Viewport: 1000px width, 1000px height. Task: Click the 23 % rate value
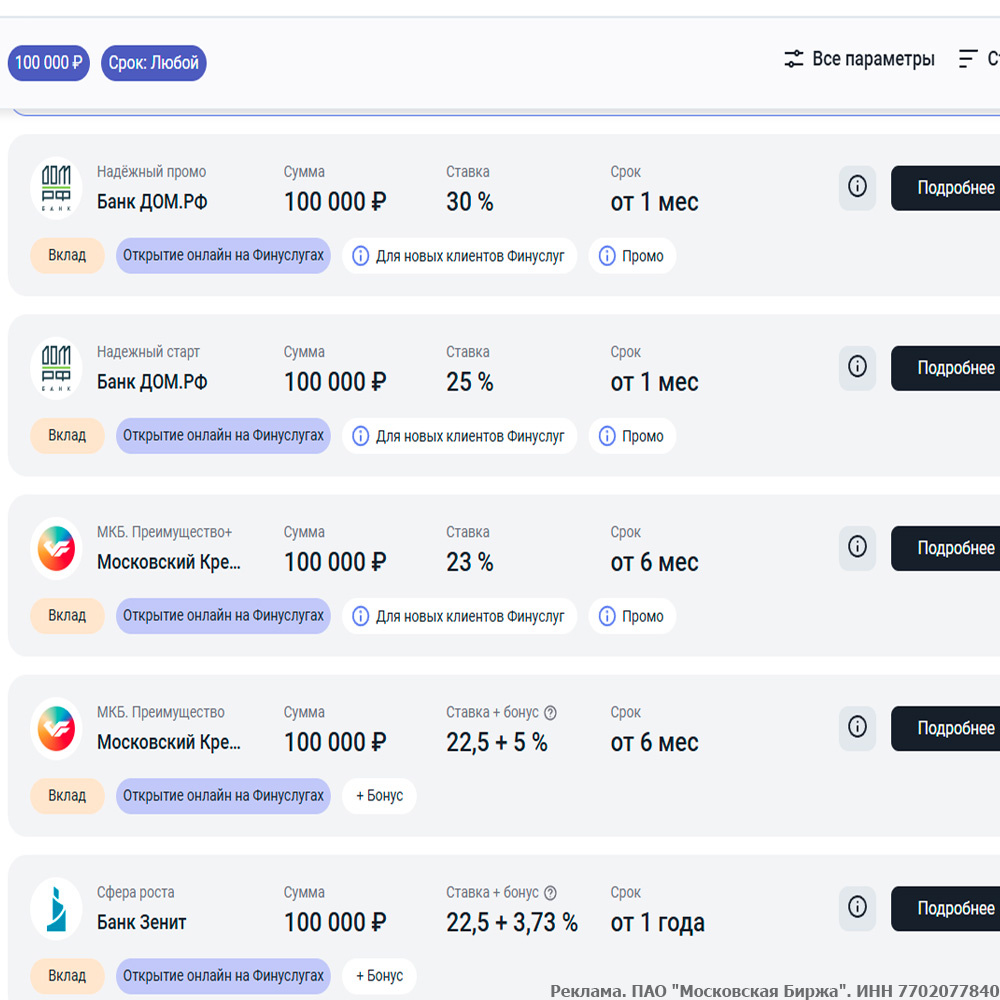[x=470, y=562]
